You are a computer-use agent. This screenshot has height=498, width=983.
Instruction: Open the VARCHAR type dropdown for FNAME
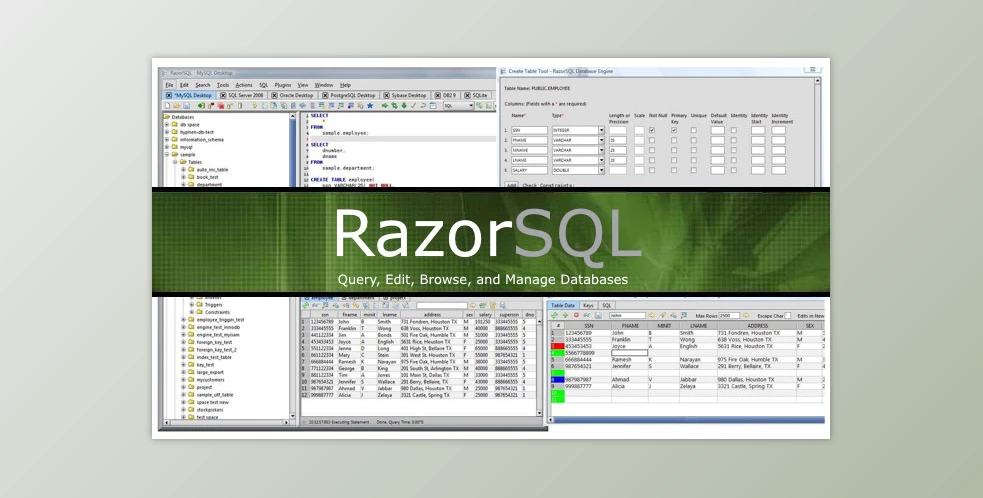(601, 140)
